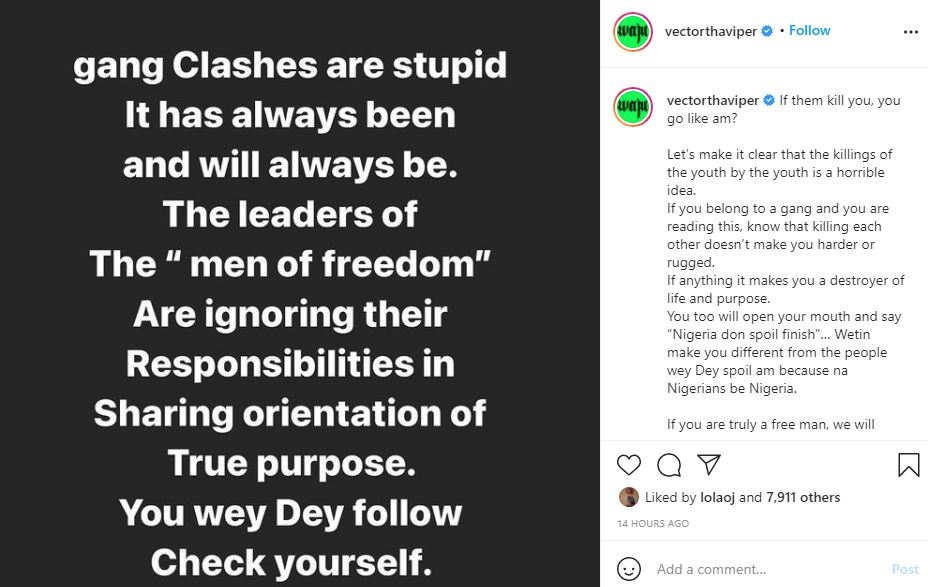Open the vectorthaviper username in the caption

[713, 101]
